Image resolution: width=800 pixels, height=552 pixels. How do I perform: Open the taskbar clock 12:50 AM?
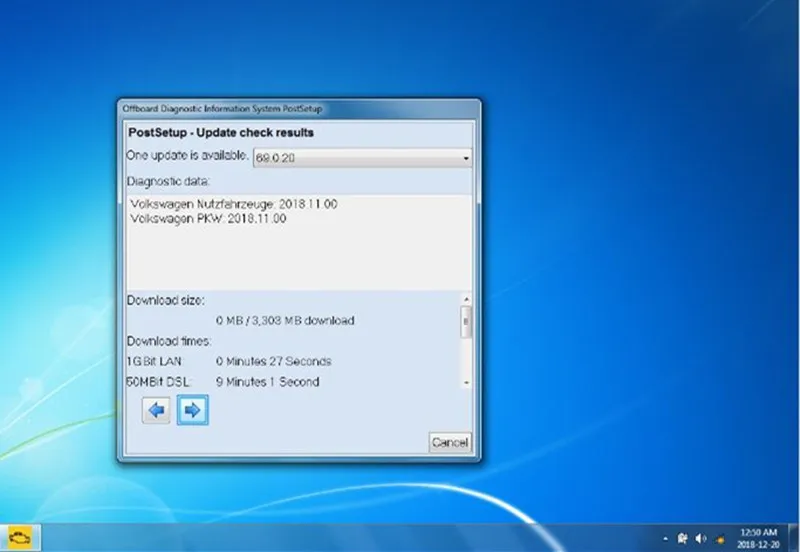pyautogui.click(x=758, y=538)
